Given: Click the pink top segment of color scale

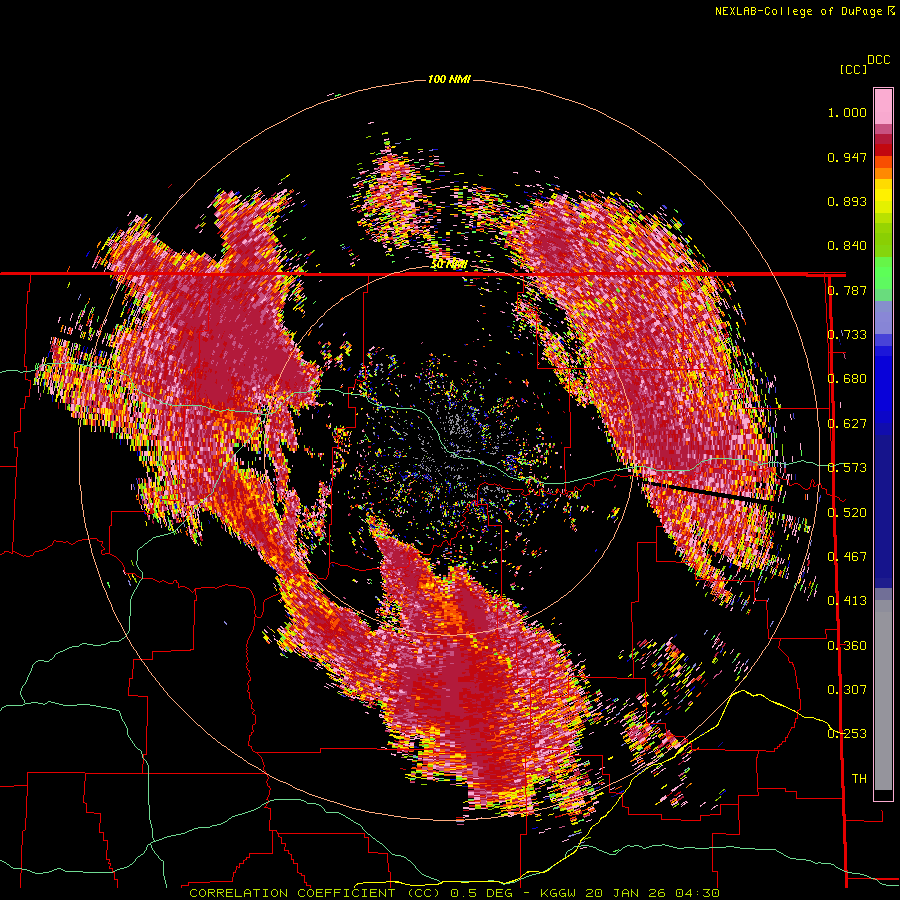Looking at the screenshot, I should click(x=883, y=106).
